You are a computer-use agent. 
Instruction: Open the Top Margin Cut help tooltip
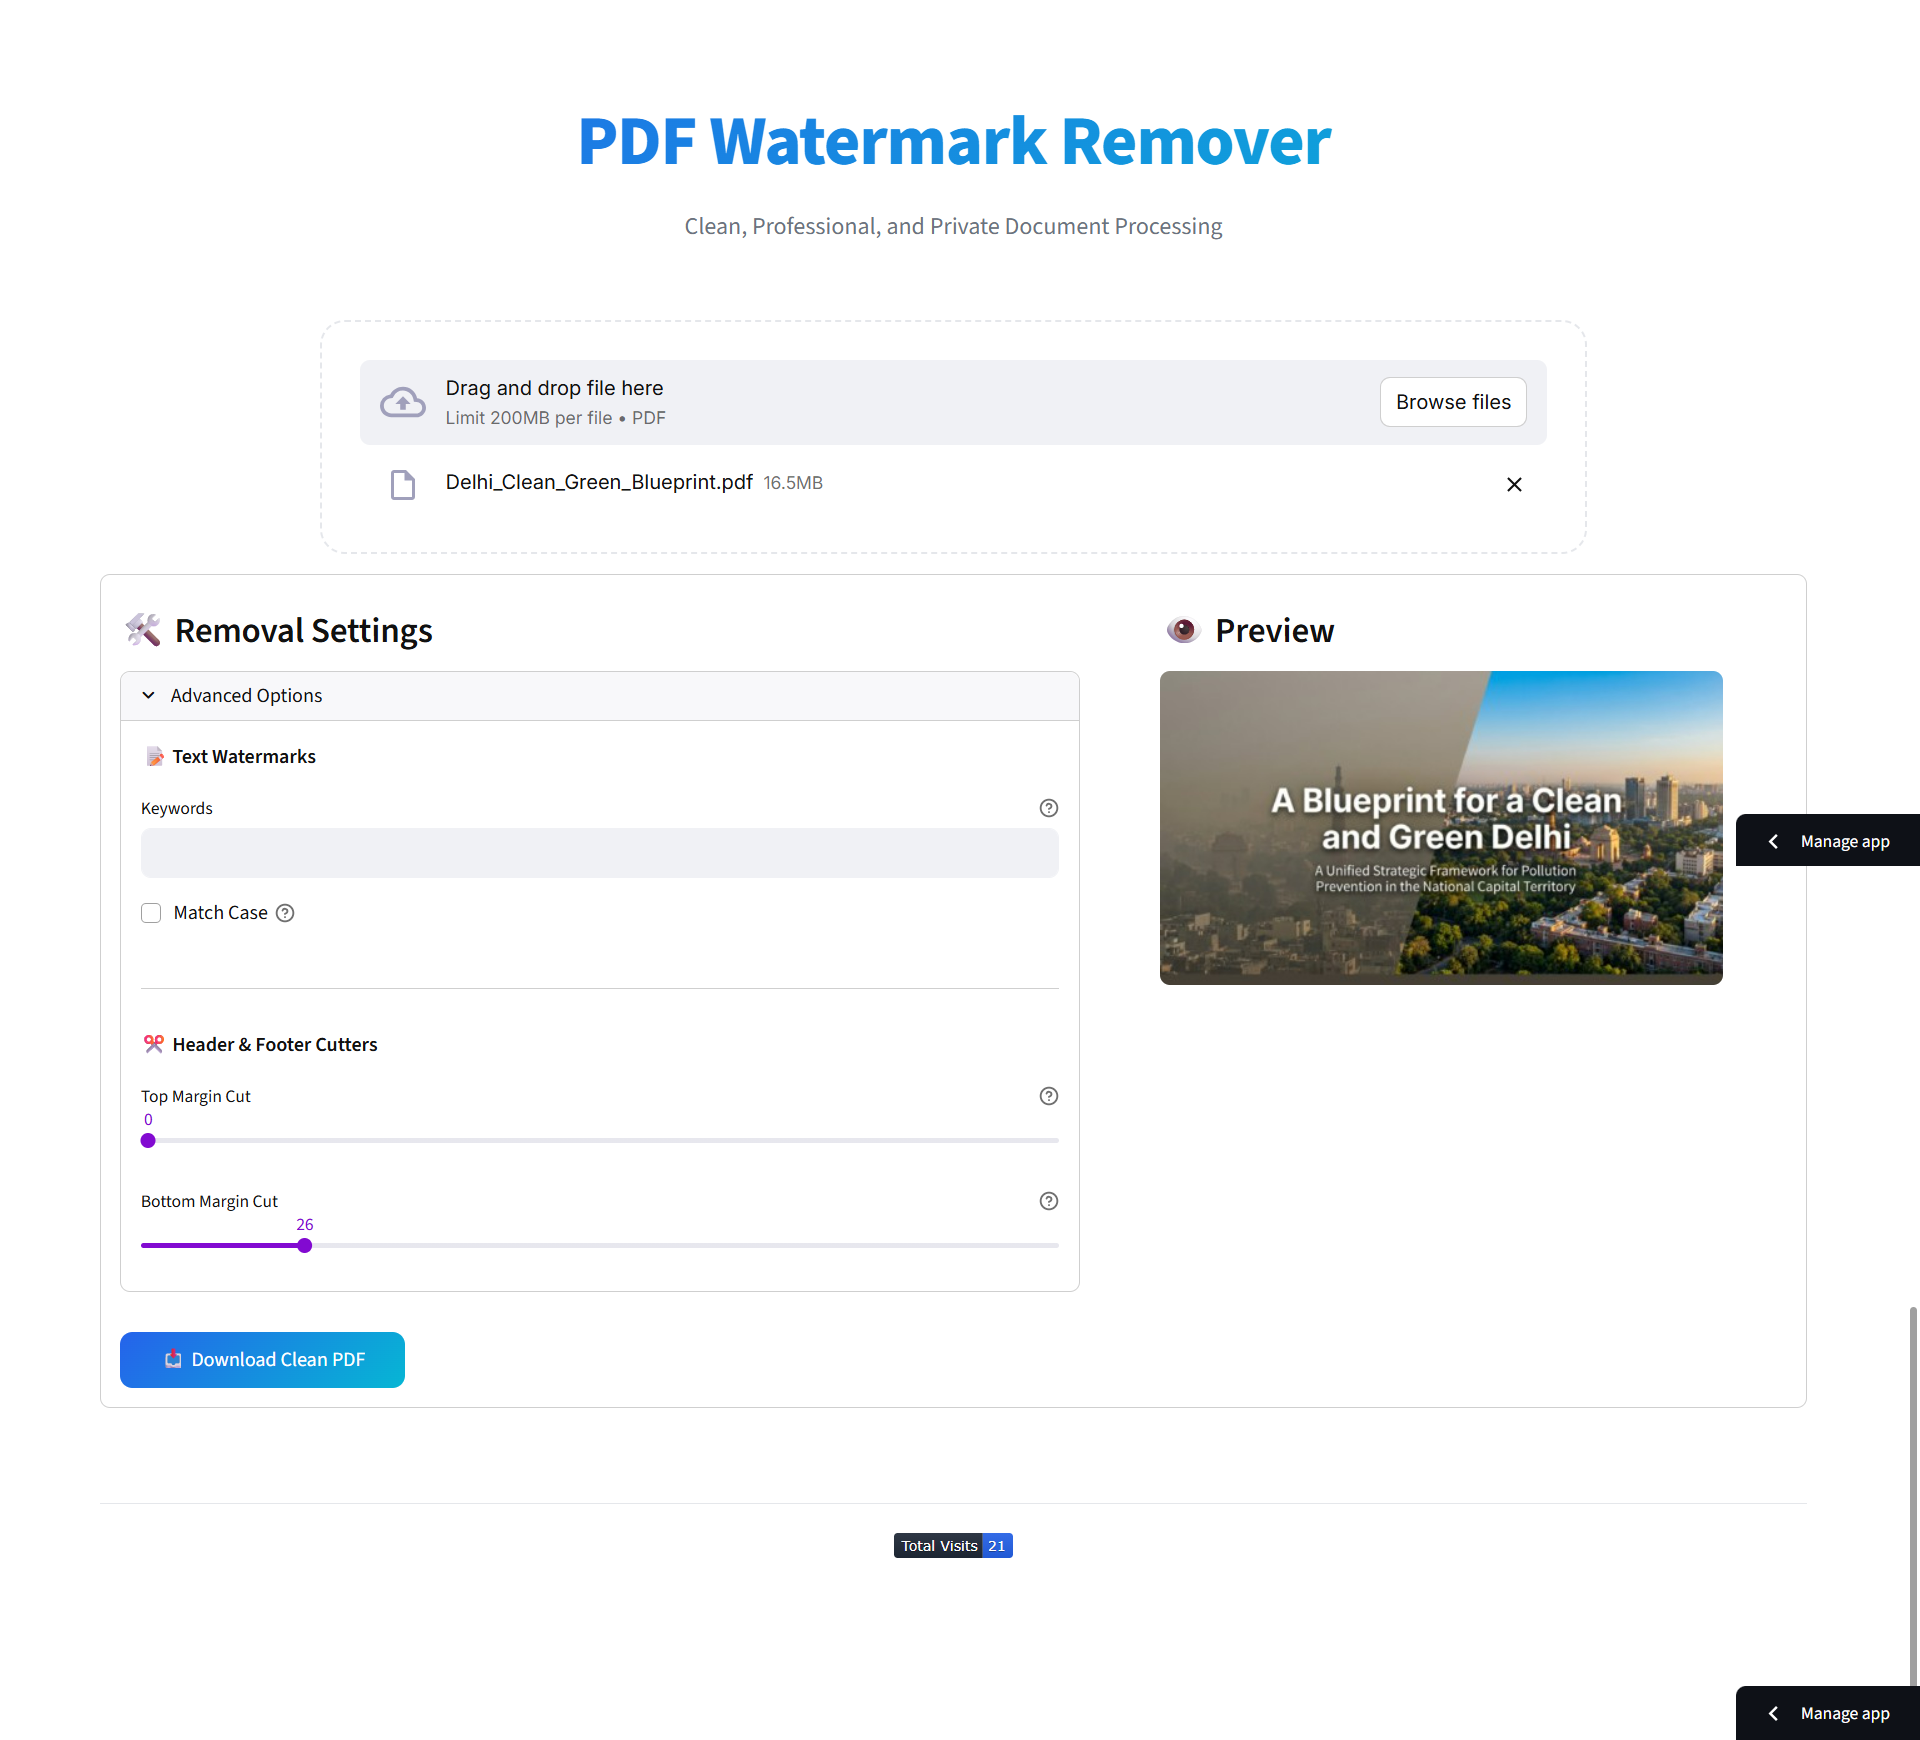(x=1048, y=1096)
